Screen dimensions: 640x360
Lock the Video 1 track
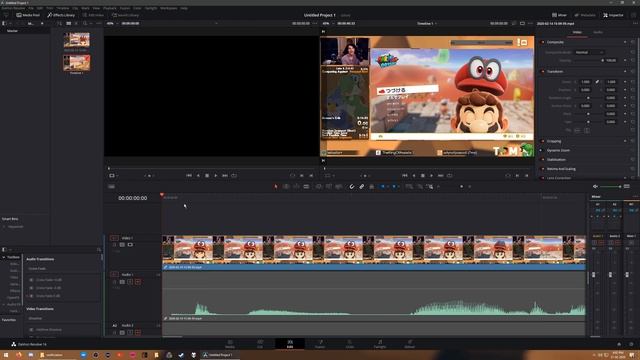tap(114, 245)
